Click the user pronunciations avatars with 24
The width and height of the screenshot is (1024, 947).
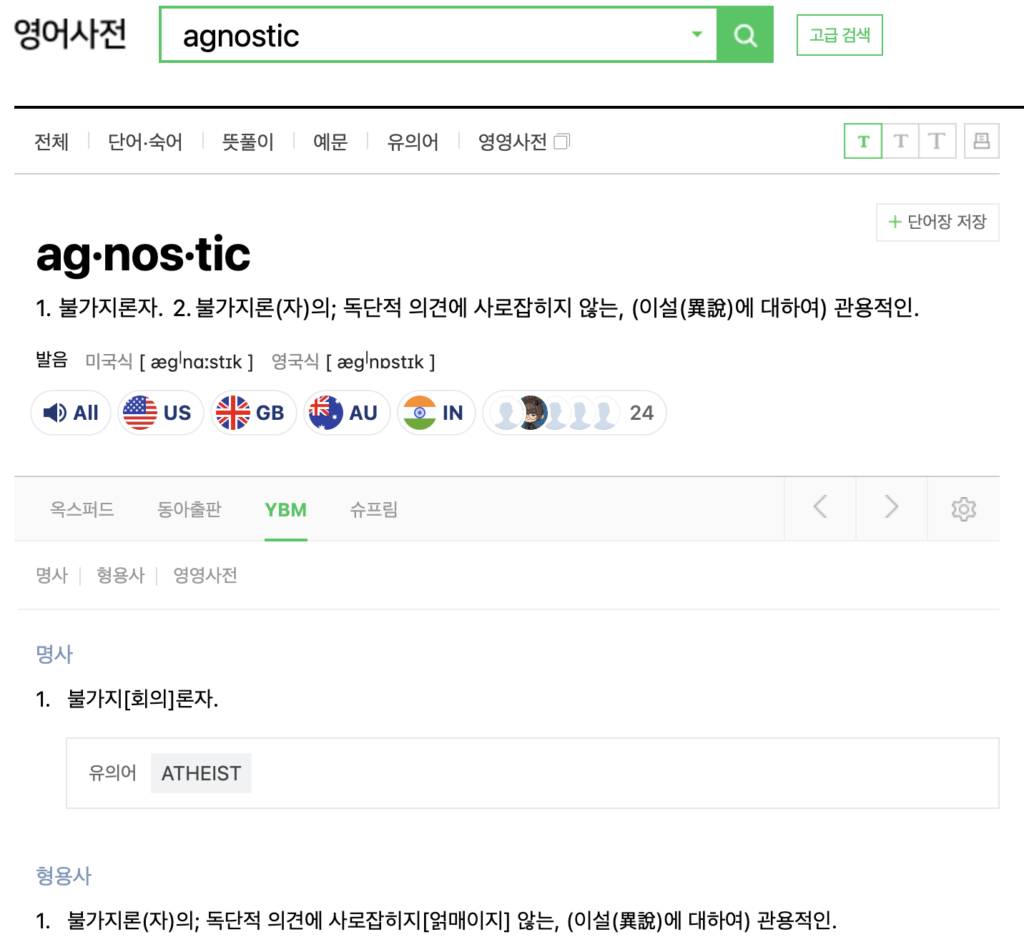574,413
